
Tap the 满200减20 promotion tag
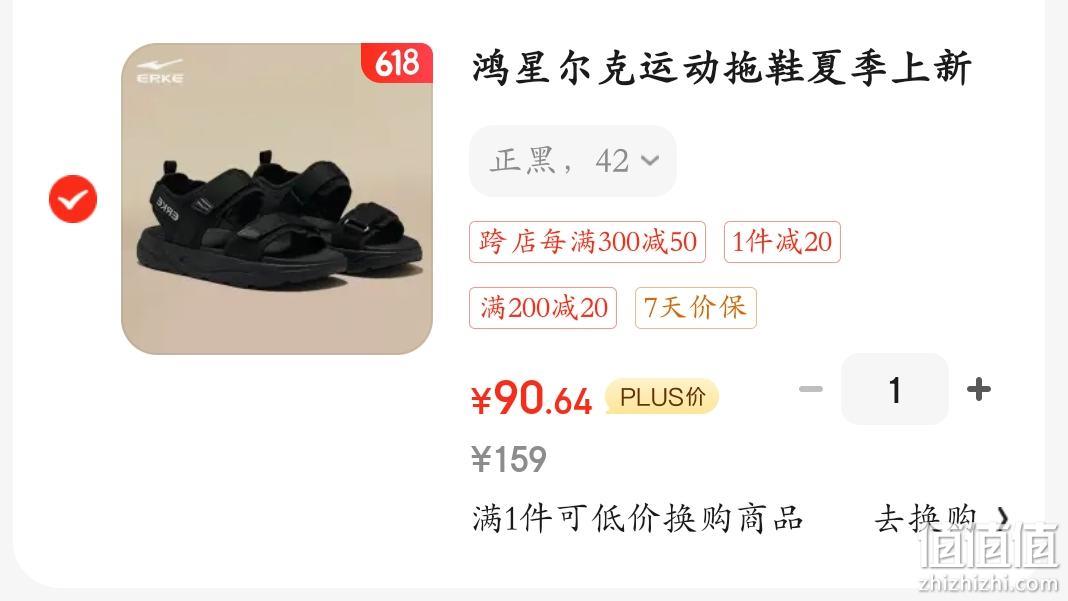point(543,308)
